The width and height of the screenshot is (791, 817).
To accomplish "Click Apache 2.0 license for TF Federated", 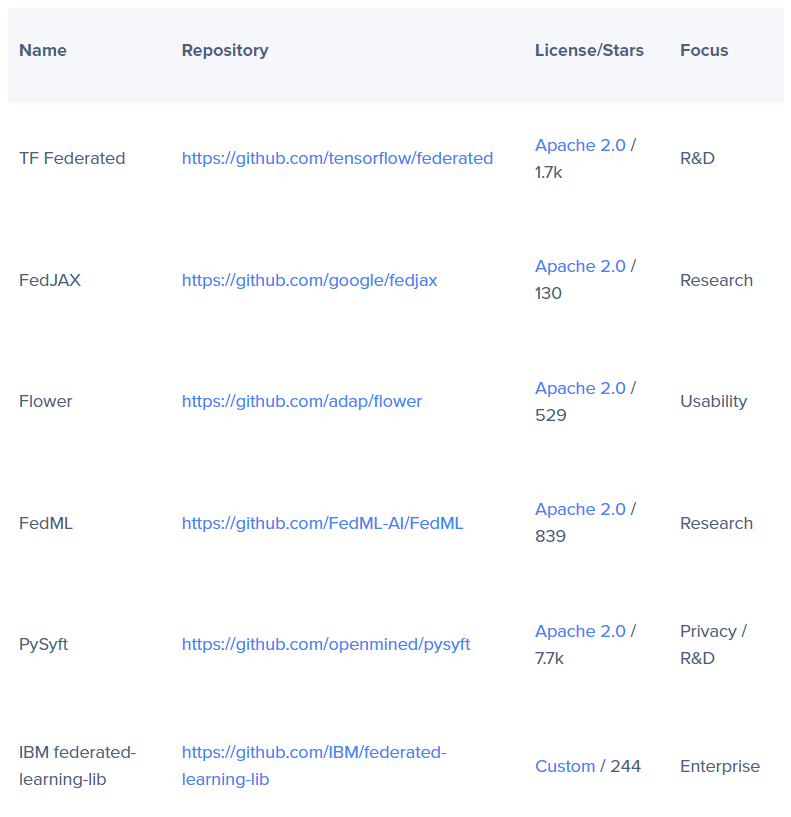I will point(580,145).
